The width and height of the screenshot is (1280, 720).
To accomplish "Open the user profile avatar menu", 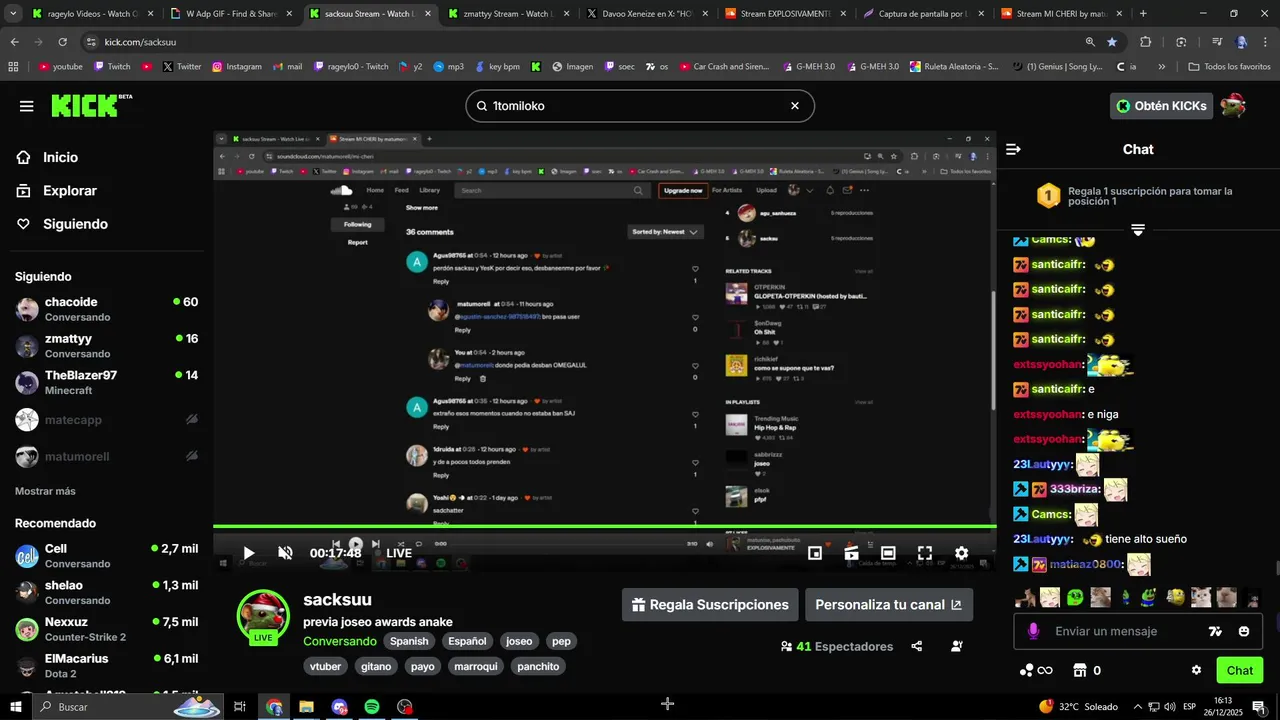I will pos(1233,105).
